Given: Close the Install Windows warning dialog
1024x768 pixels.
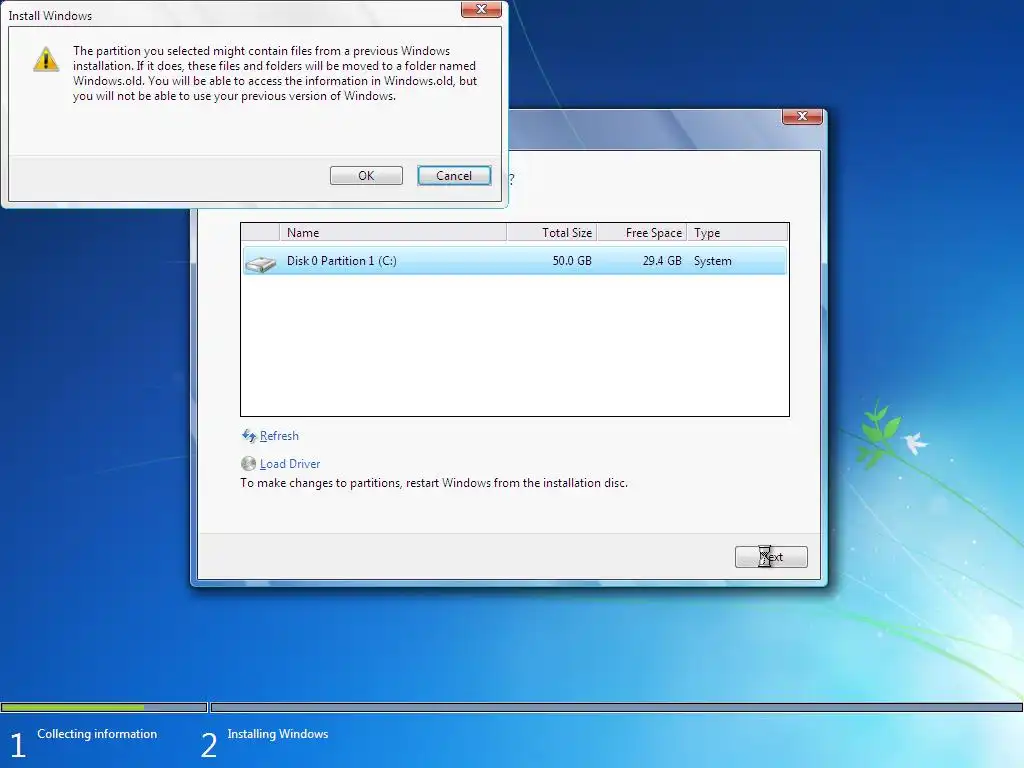Looking at the screenshot, I should tap(481, 9).
